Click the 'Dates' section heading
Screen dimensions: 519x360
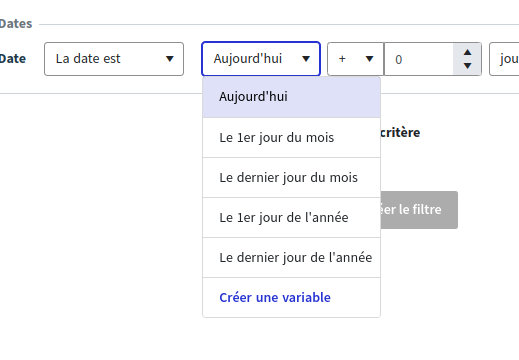tap(16, 24)
